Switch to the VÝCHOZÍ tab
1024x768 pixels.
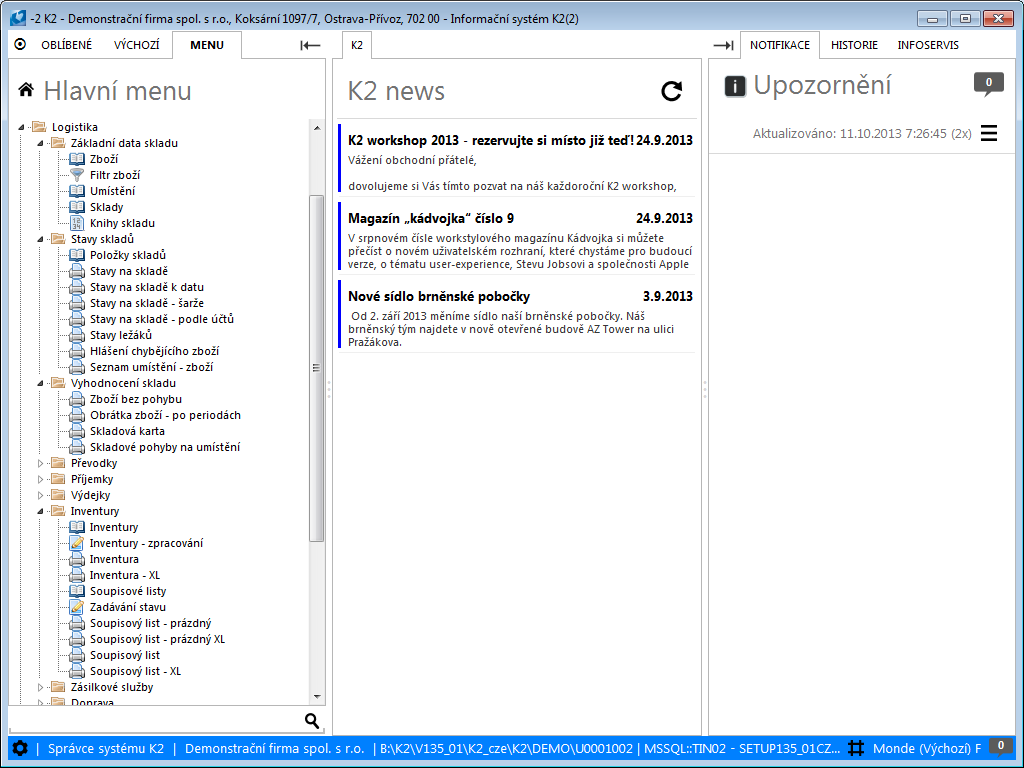pos(136,45)
